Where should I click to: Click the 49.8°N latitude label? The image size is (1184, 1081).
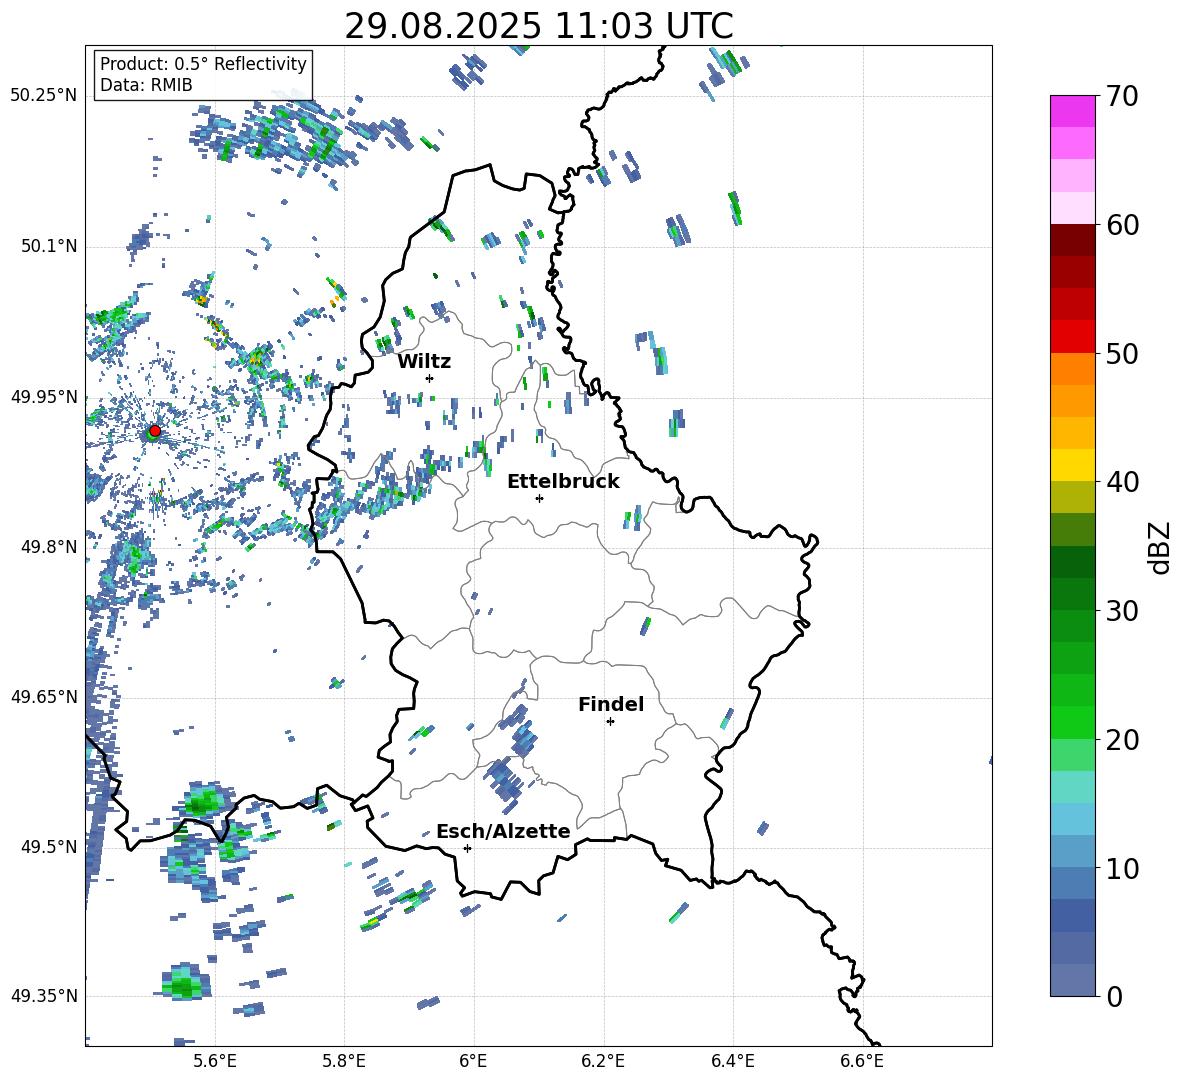pos(49,547)
